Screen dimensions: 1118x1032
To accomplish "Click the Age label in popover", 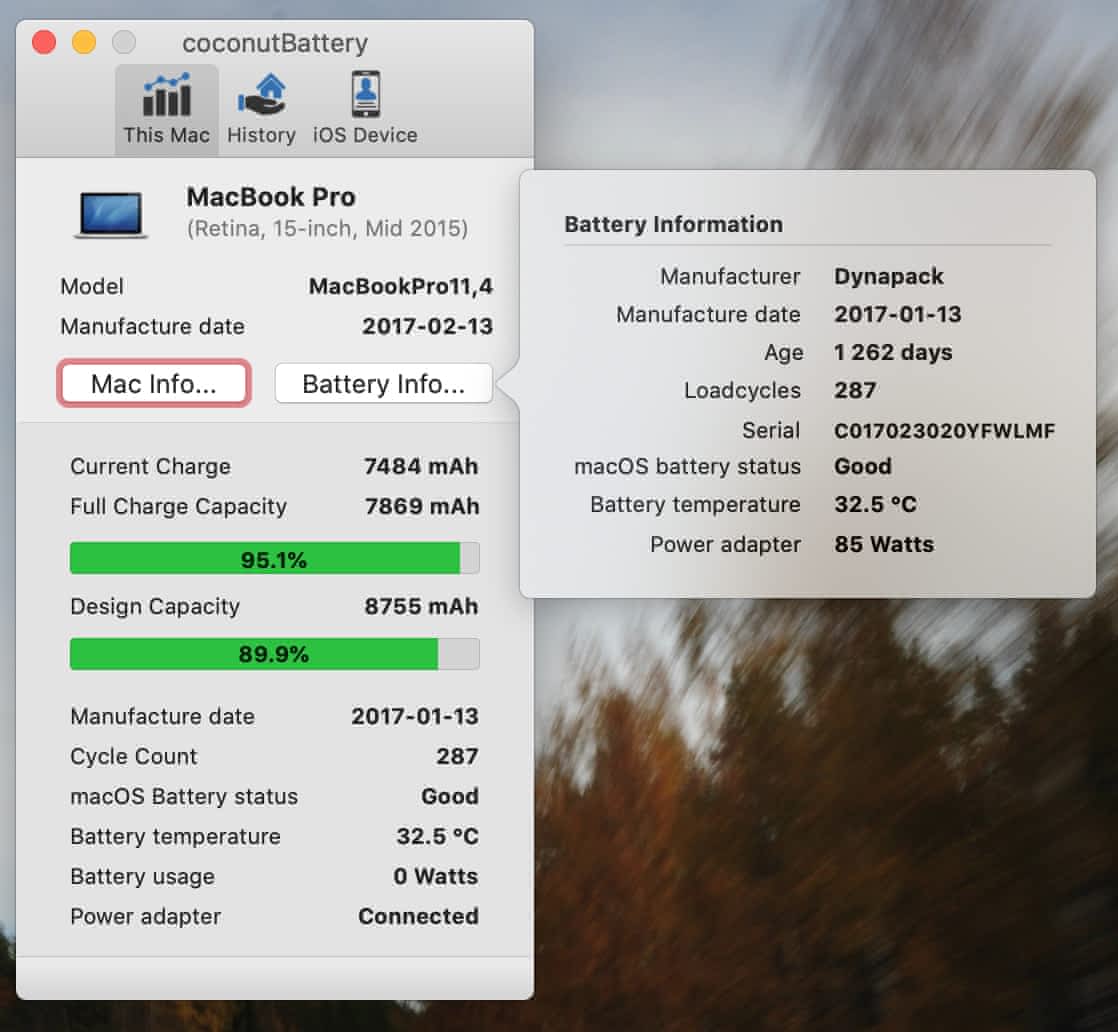I will (x=784, y=353).
